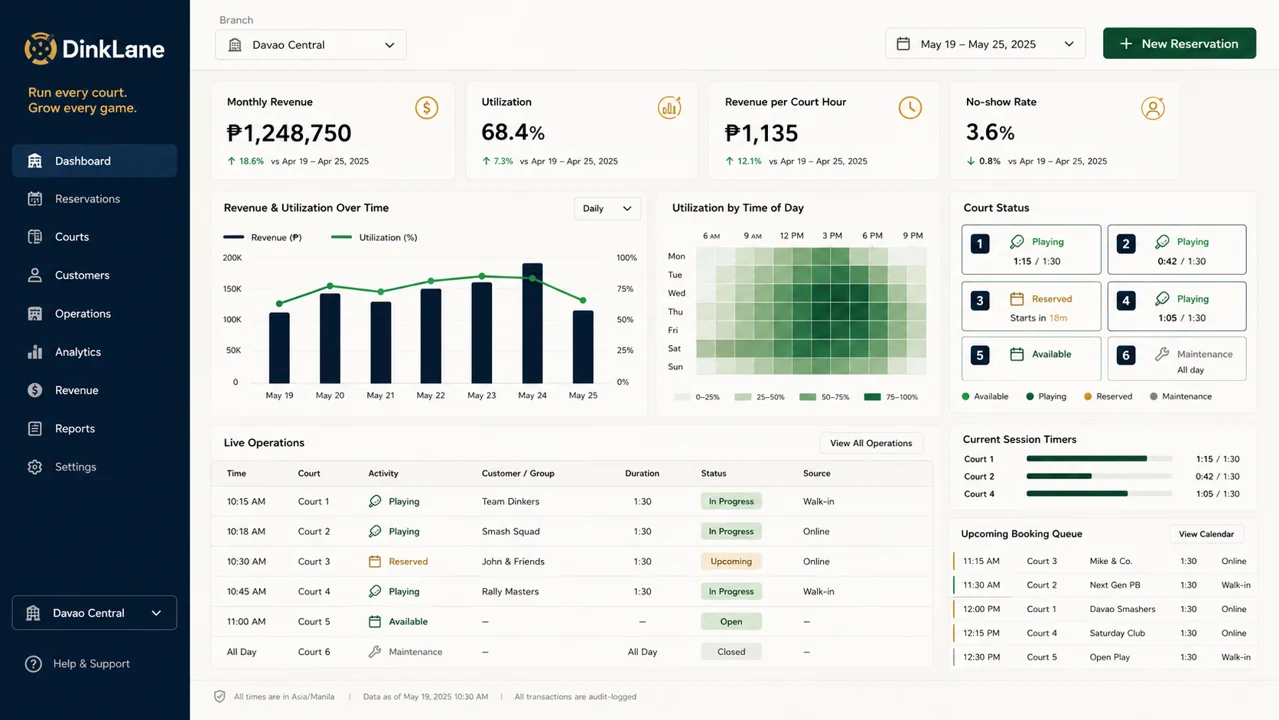1279x720 pixels.
Task: Click the paddle icon on Court 1 status card
Action: 1017,242
